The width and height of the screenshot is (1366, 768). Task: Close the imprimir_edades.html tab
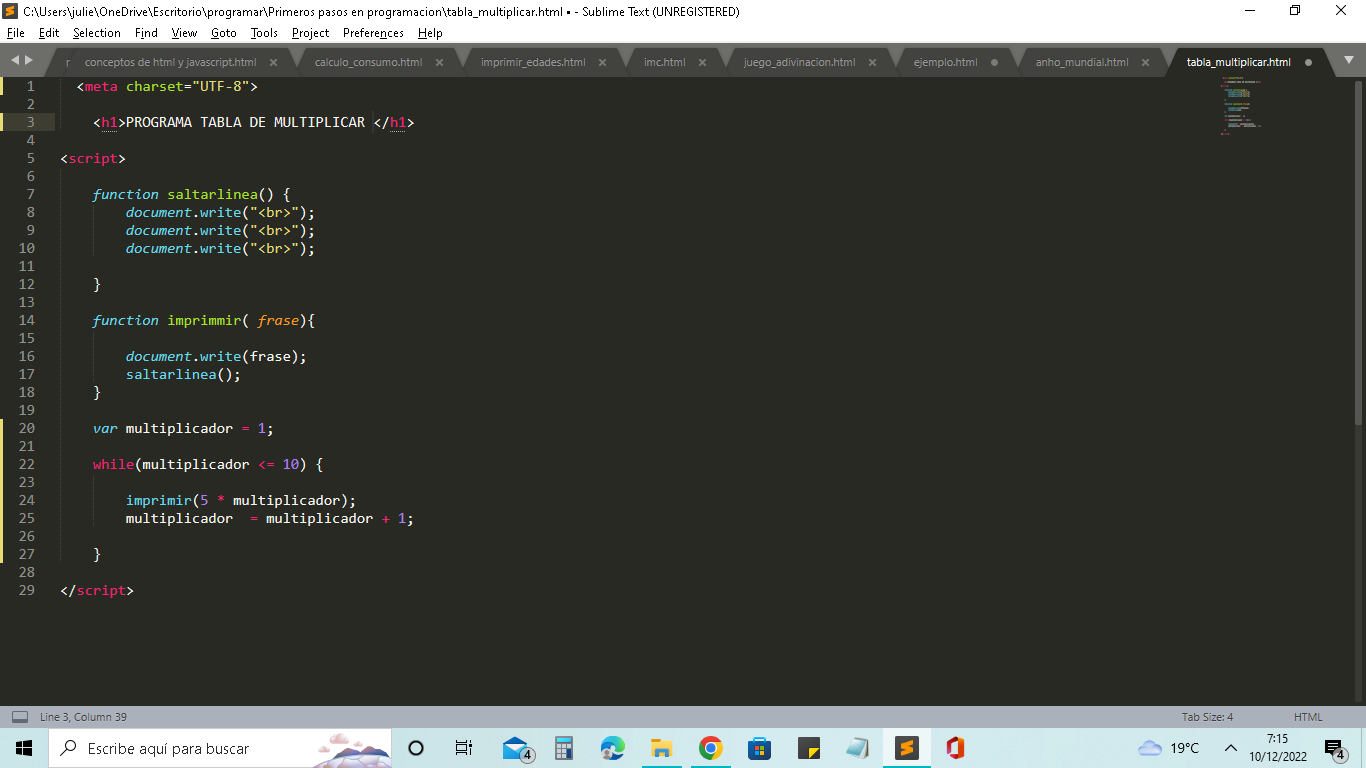[x=602, y=62]
